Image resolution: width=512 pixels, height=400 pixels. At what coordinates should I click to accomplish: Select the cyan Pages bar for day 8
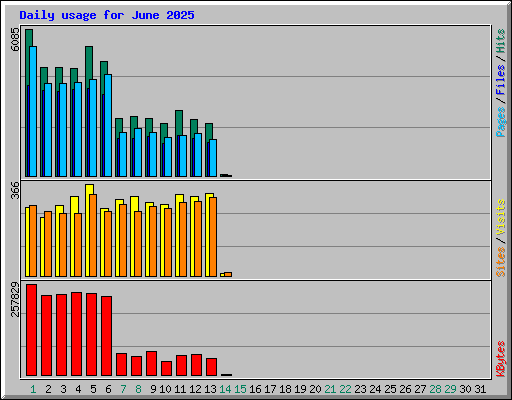click(x=138, y=152)
